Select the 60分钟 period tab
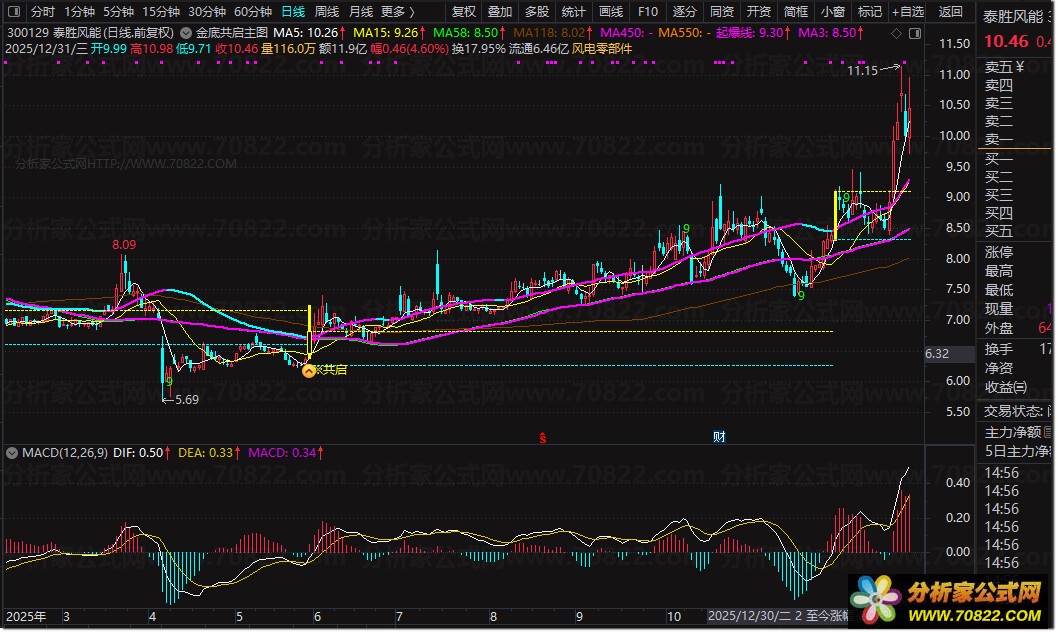This screenshot has height=632, width=1058. point(252,12)
